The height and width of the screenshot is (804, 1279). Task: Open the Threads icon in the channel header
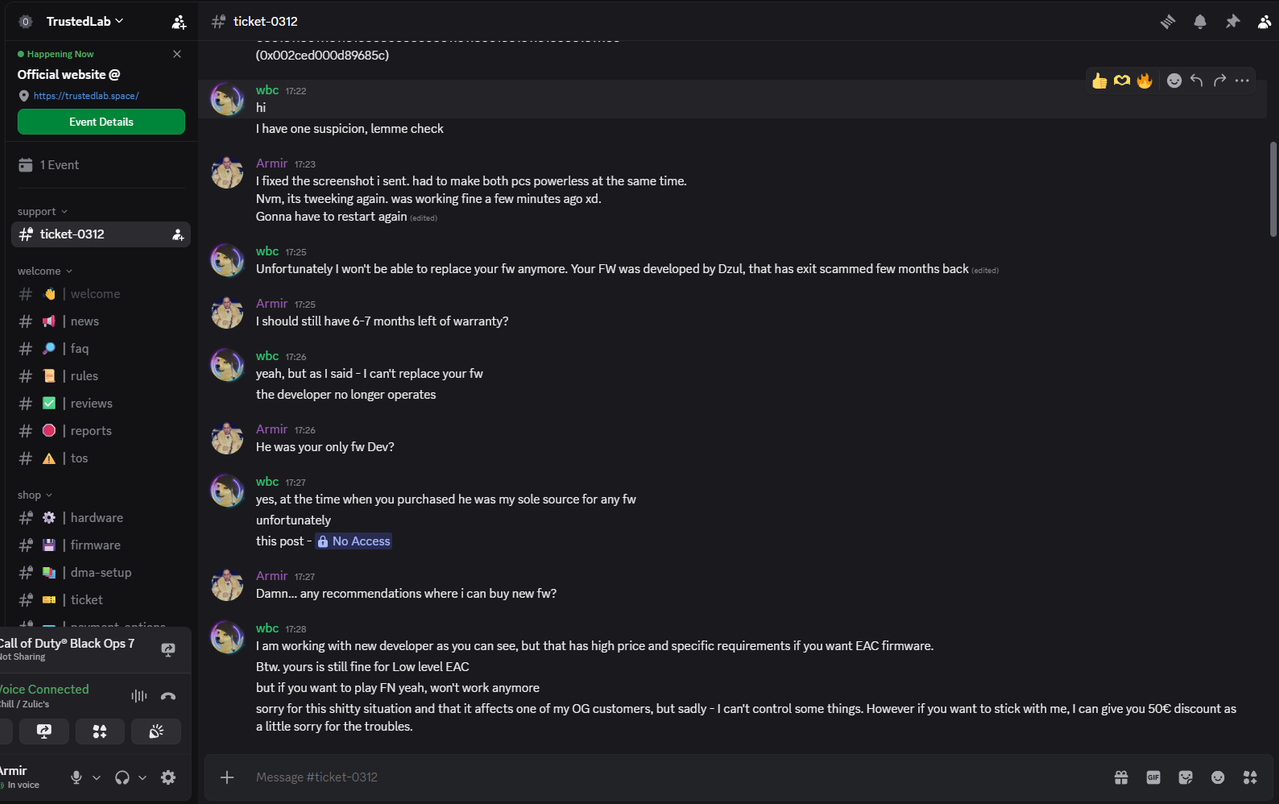pos(1167,21)
